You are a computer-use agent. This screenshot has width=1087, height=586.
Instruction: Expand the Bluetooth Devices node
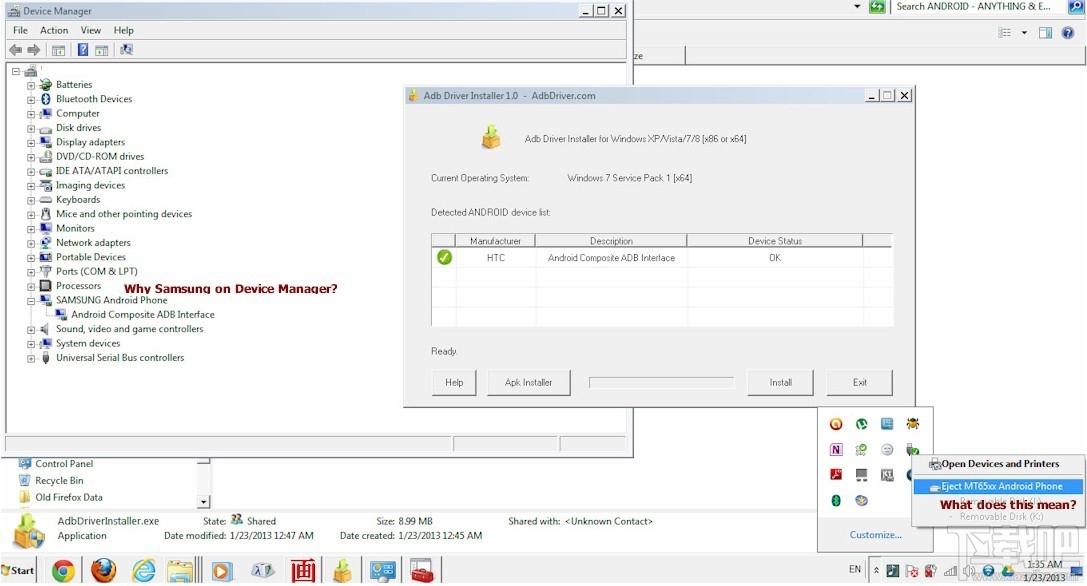pyautogui.click(x=31, y=100)
